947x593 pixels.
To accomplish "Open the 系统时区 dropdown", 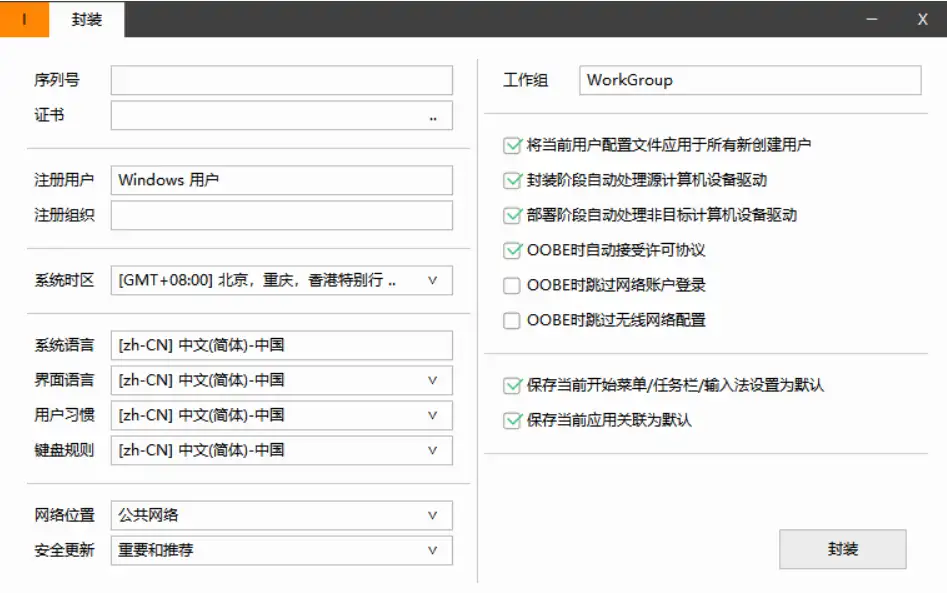I will 432,281.
